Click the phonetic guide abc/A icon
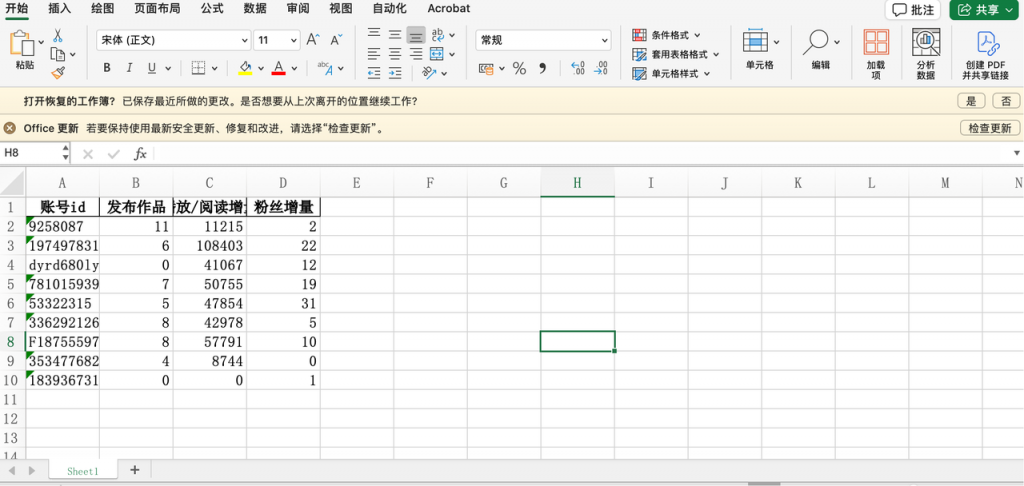 coord(325,68)
